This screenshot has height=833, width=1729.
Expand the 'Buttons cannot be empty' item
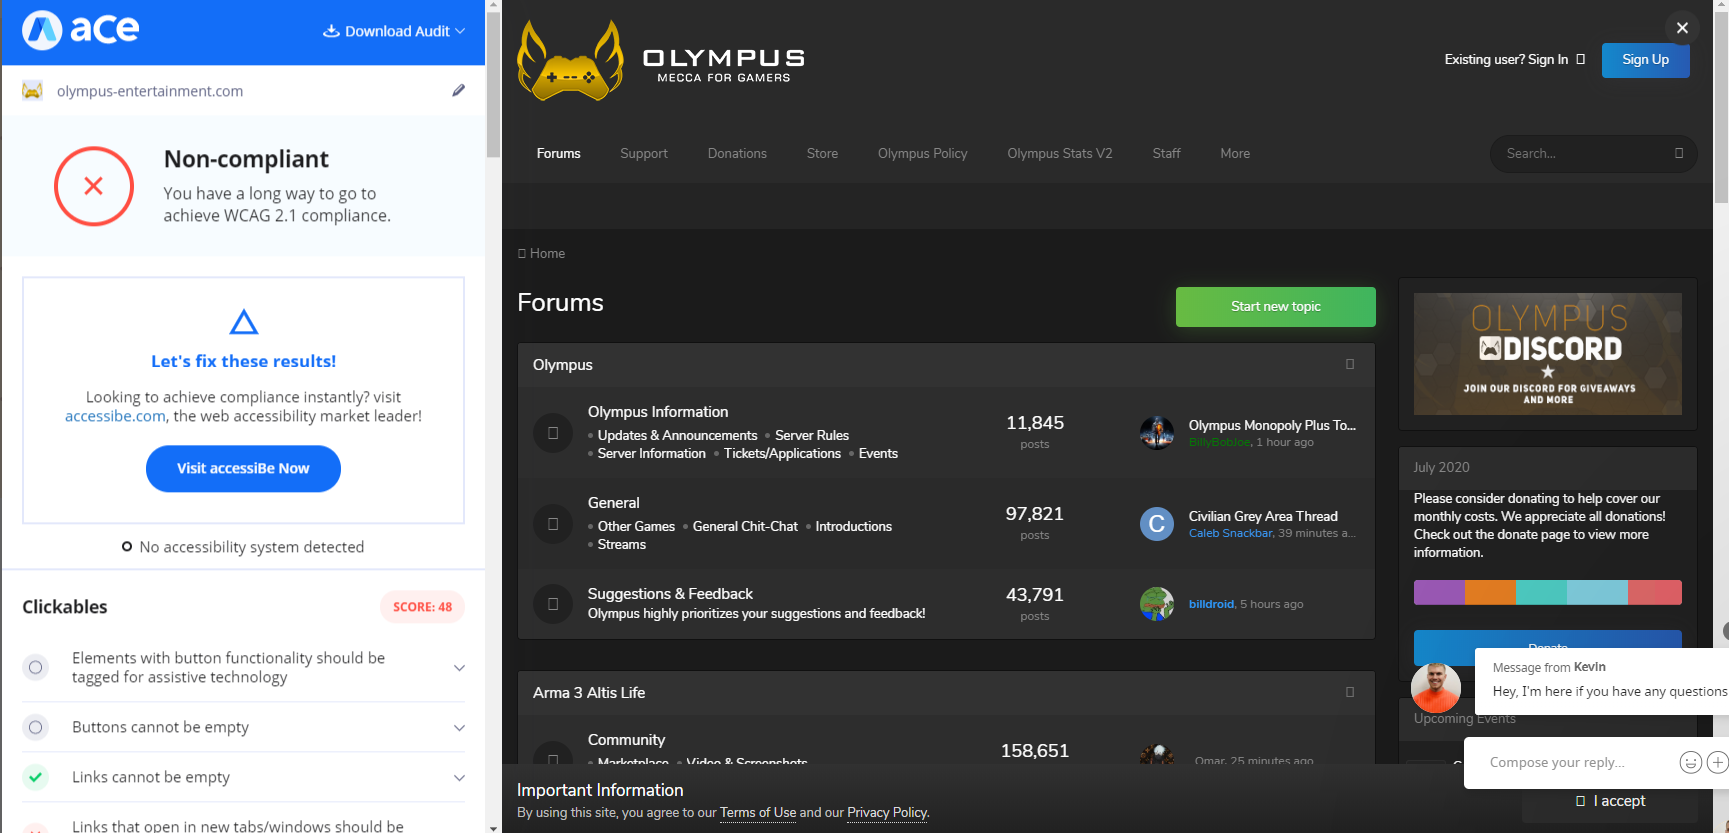(x=459, y=727)
